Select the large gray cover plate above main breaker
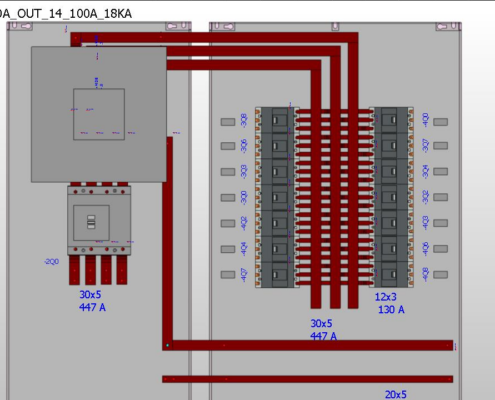This screenshot has width=495, height=400. [99, 114]
